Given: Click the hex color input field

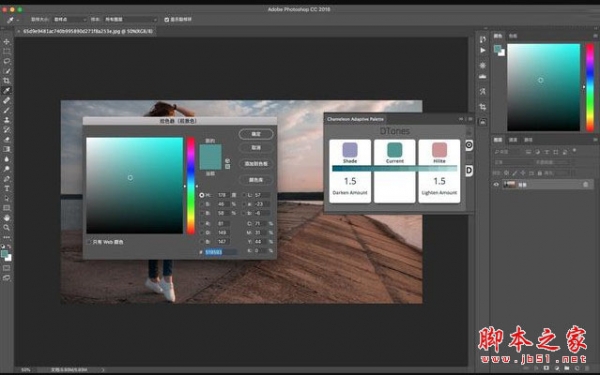Looking at the screenshot, I should 220,252.
